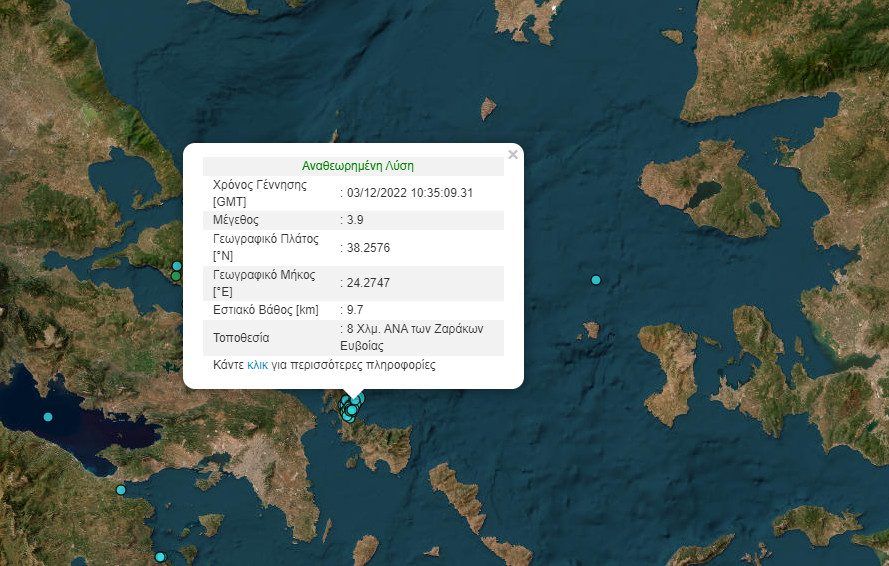
Task: Click the cyan marker at the bottom edge of the map
Action: [x=159, y=557]
